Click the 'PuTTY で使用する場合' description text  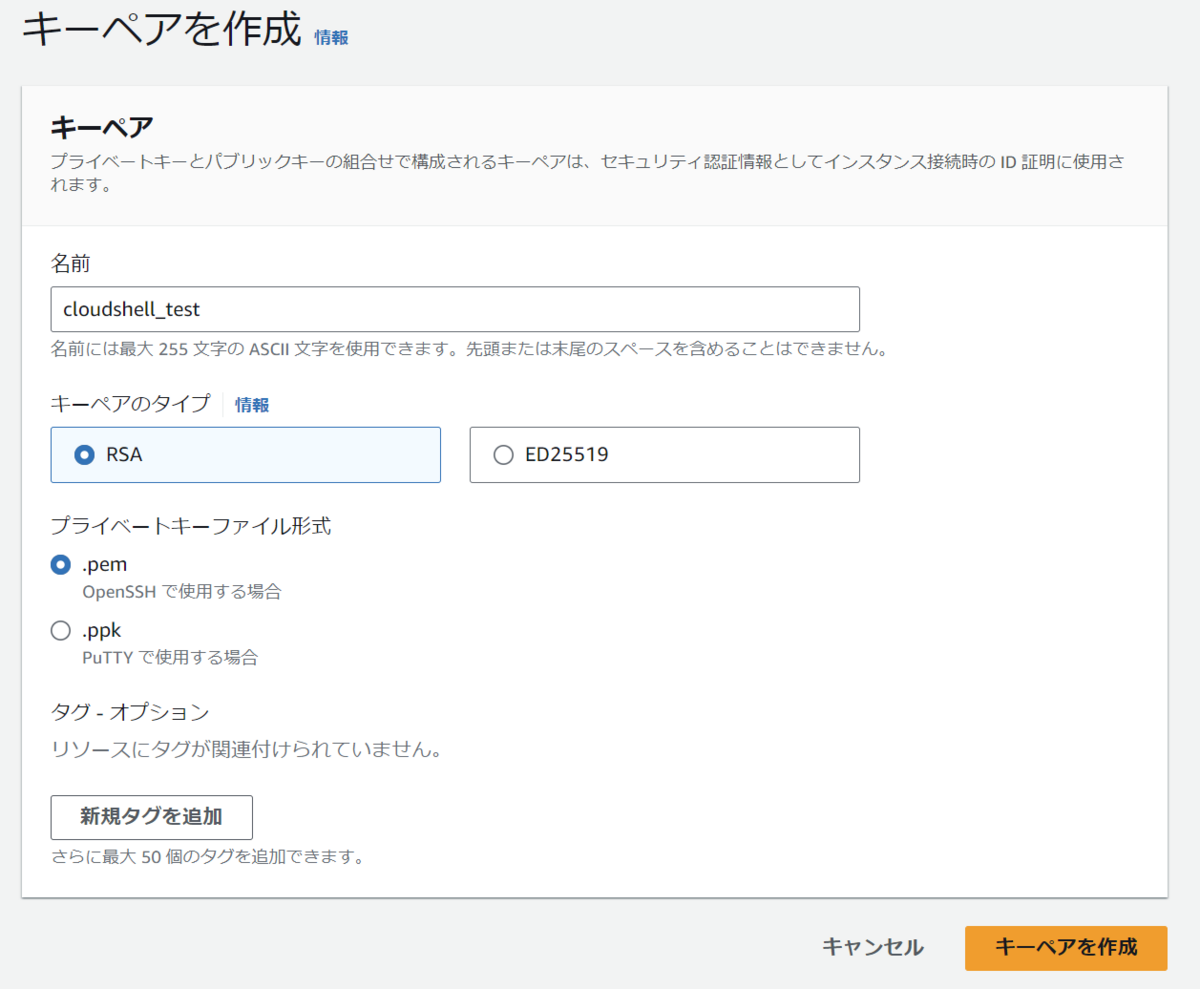(x=170, y=658)
